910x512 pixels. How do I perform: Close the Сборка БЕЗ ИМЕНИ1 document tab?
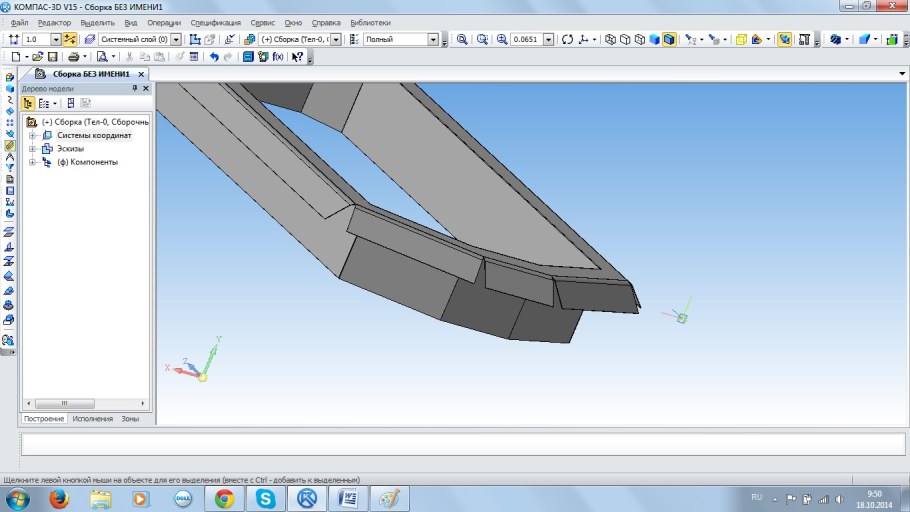[141, 74]
